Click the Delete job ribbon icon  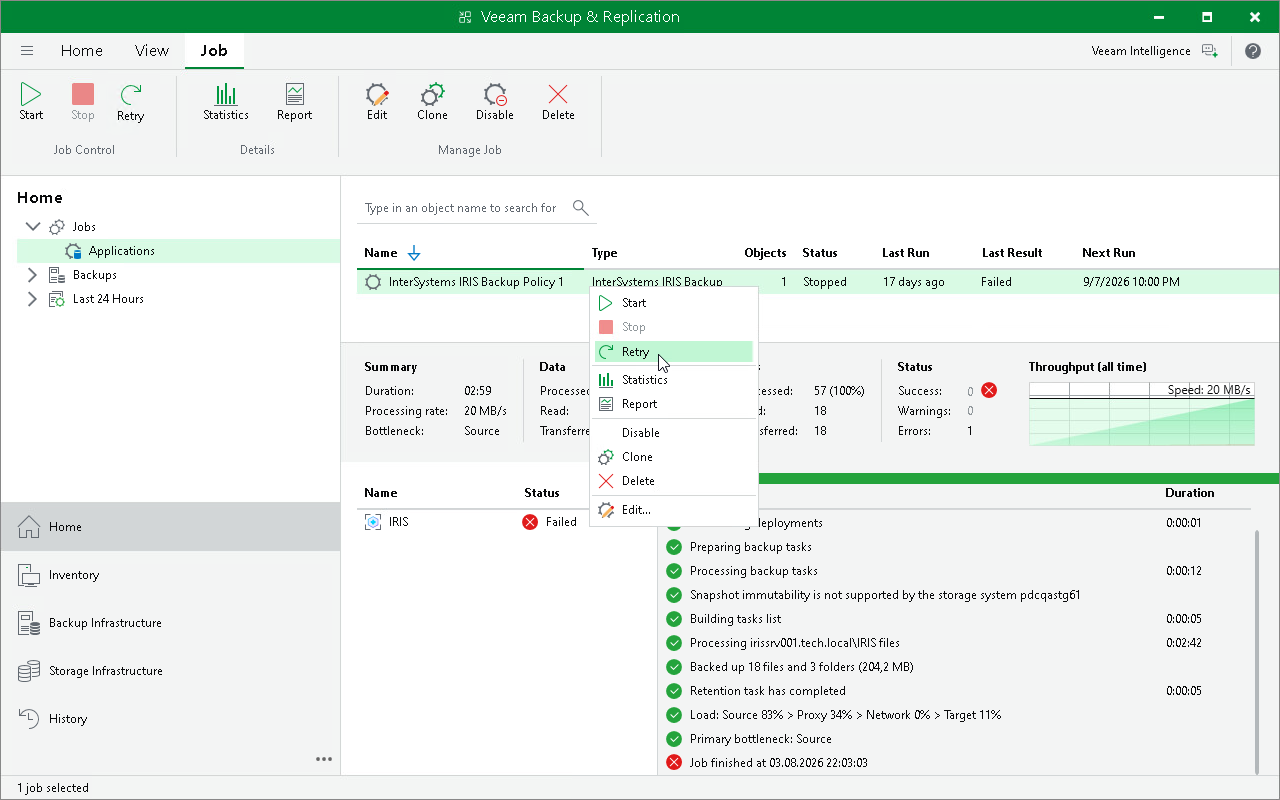[x=558, y=103]
